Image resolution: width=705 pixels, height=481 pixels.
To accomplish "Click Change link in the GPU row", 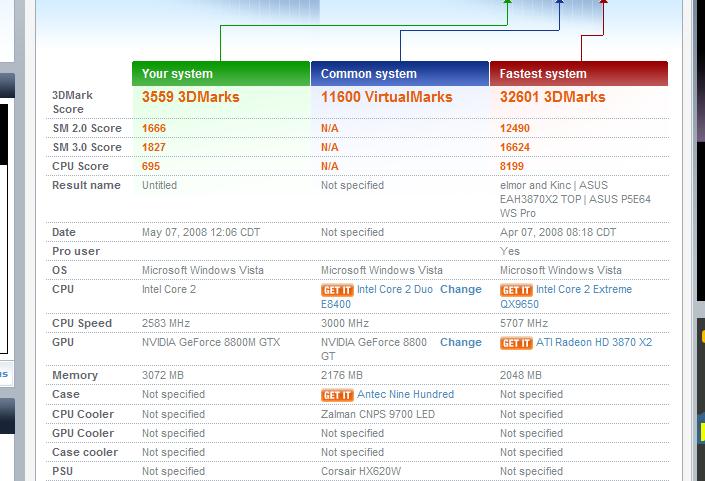I will click(x=460, y=342).
